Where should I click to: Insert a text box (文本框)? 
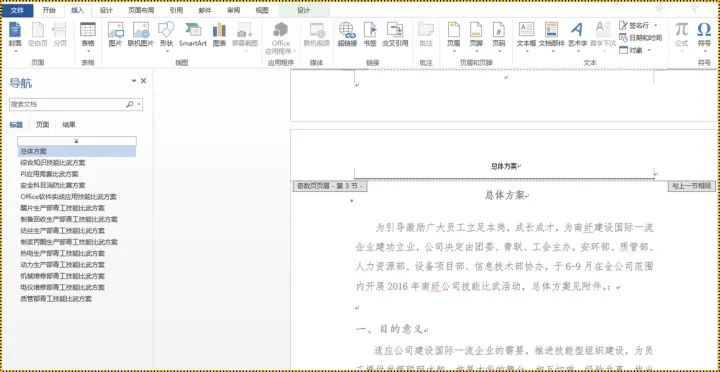pyautogui.click(x=526, y=36)
